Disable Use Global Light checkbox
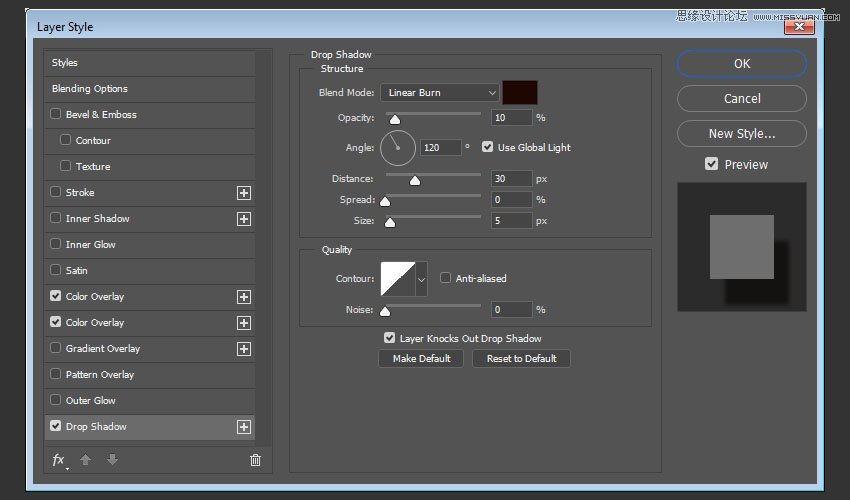Screen dimensions: 850x500 click(487, 147)
